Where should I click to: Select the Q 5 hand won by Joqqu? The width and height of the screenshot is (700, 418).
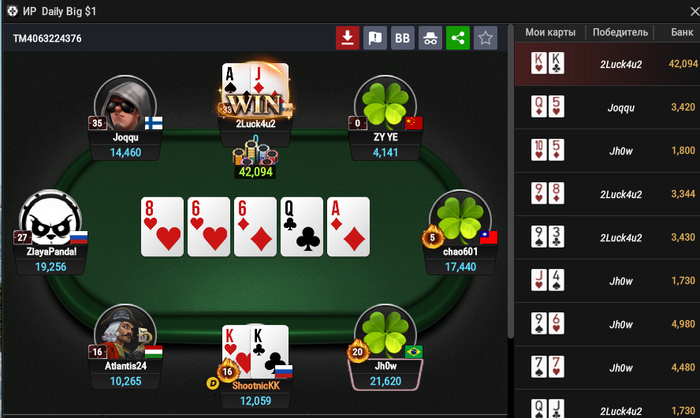tap(607, 107)
